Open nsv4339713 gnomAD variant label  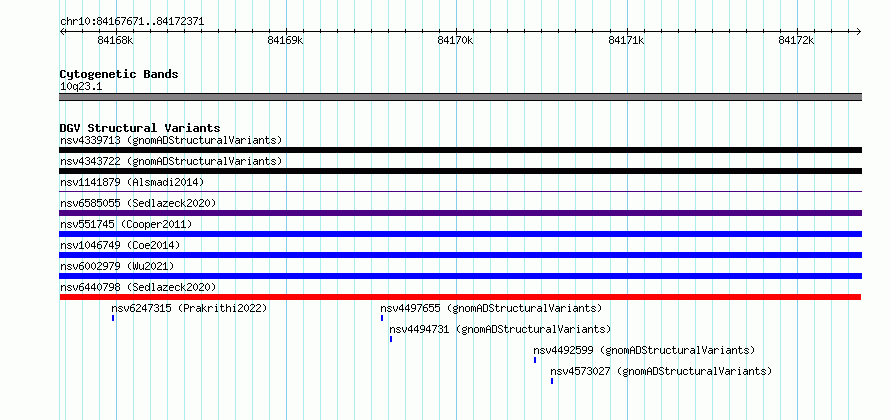[171, 140]
